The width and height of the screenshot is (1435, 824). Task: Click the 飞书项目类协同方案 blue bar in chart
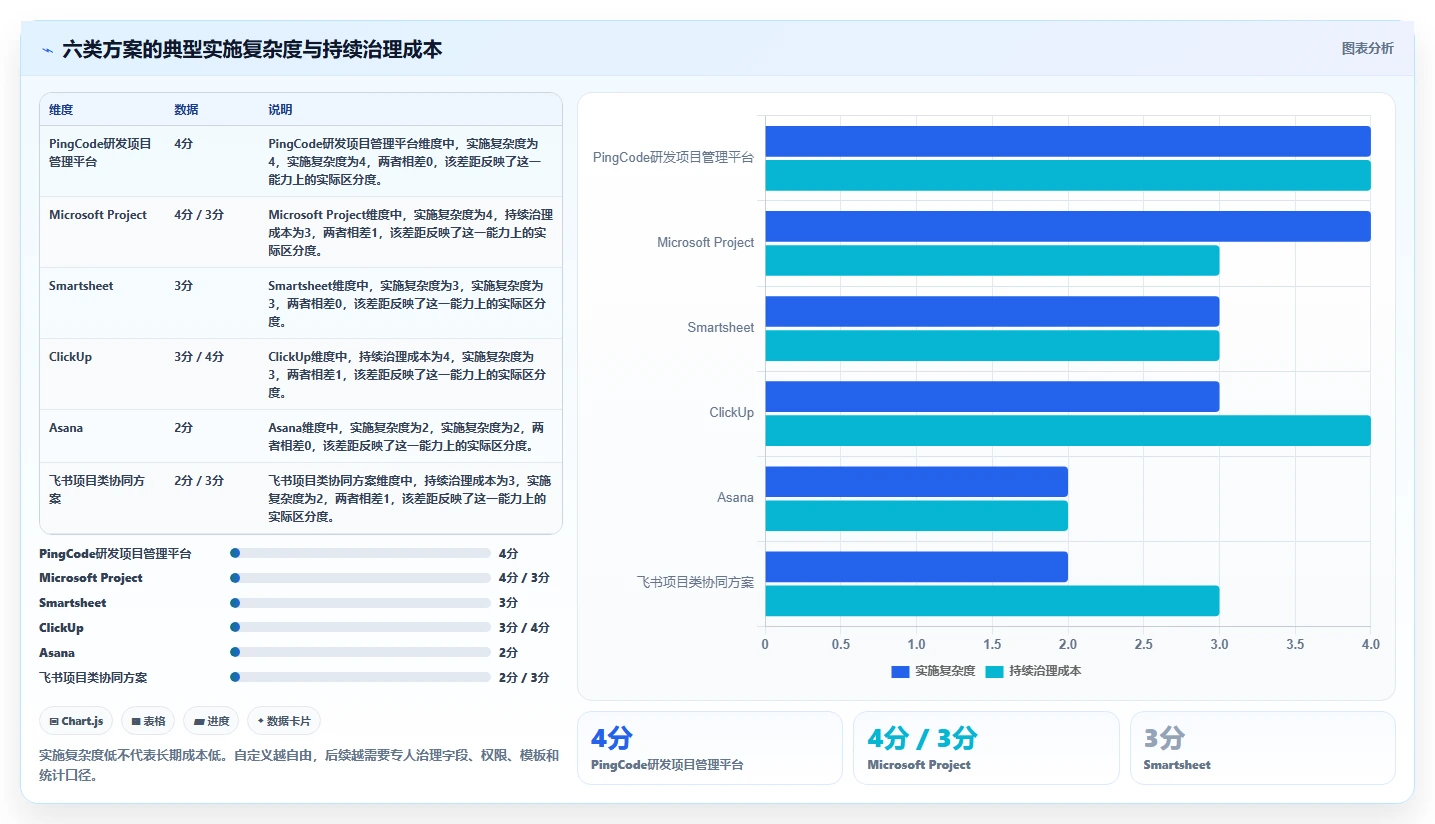coord(917,566)
